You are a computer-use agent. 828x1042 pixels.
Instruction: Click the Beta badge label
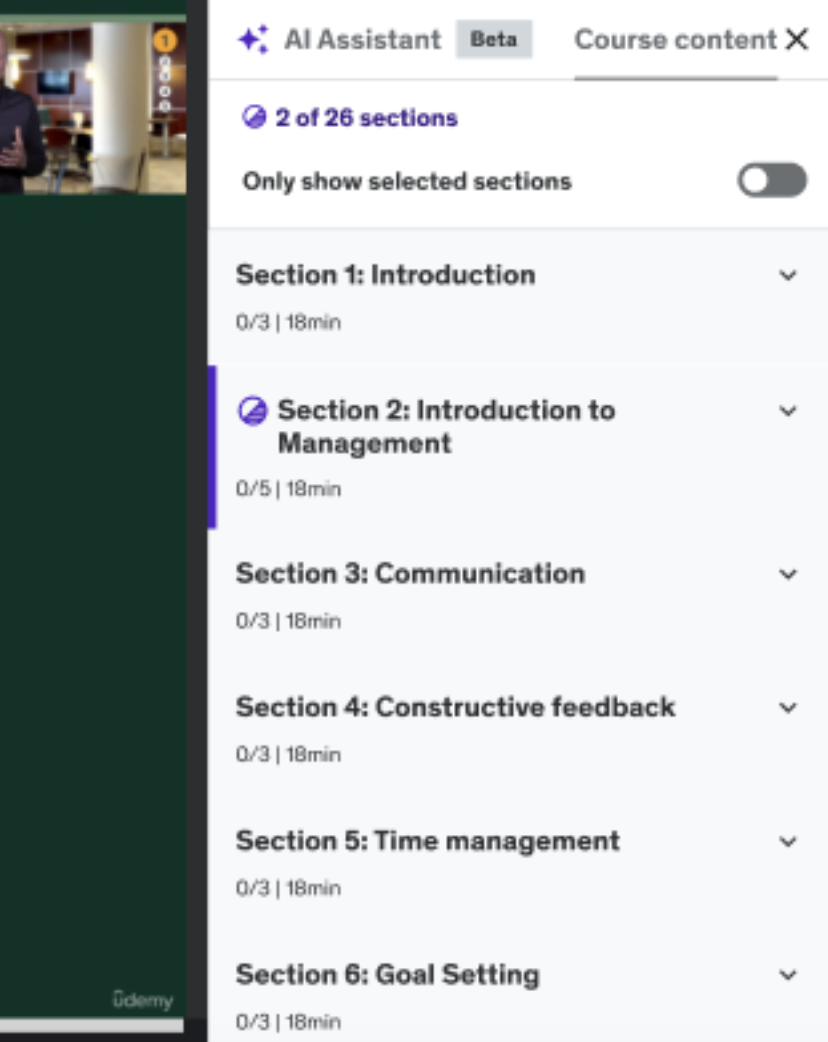494,40
